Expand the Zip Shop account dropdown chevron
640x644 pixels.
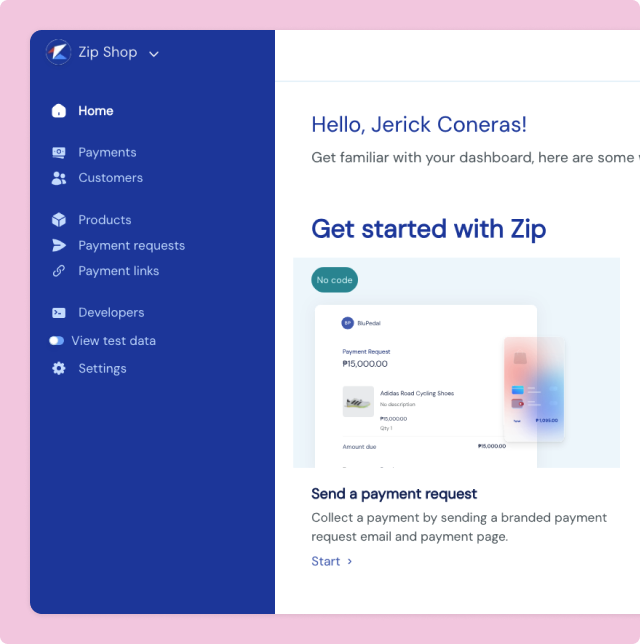click(x=154, y=54)
